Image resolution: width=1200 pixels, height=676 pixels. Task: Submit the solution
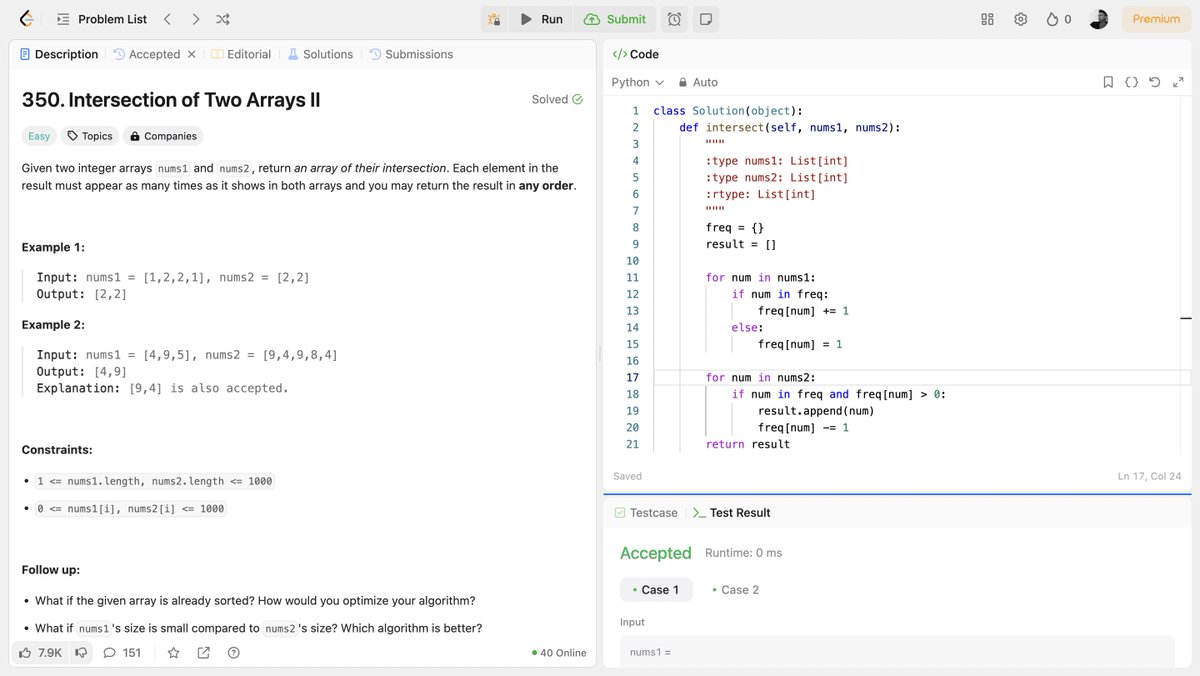point(615,19)
